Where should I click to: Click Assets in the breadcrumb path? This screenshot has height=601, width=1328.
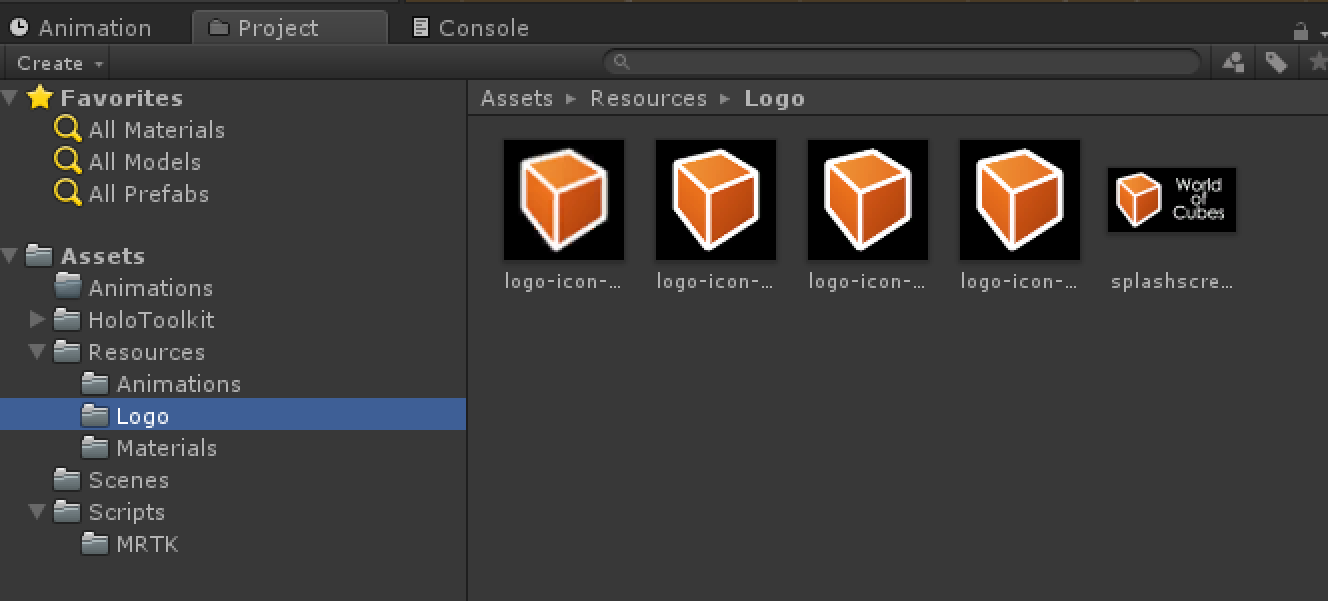click(517, 98)
